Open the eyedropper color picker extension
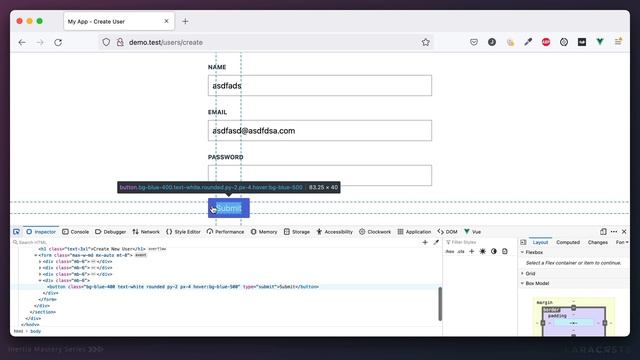Image resolution: width=640 pixels, height=360 pixels. click(x=528, y=42)
